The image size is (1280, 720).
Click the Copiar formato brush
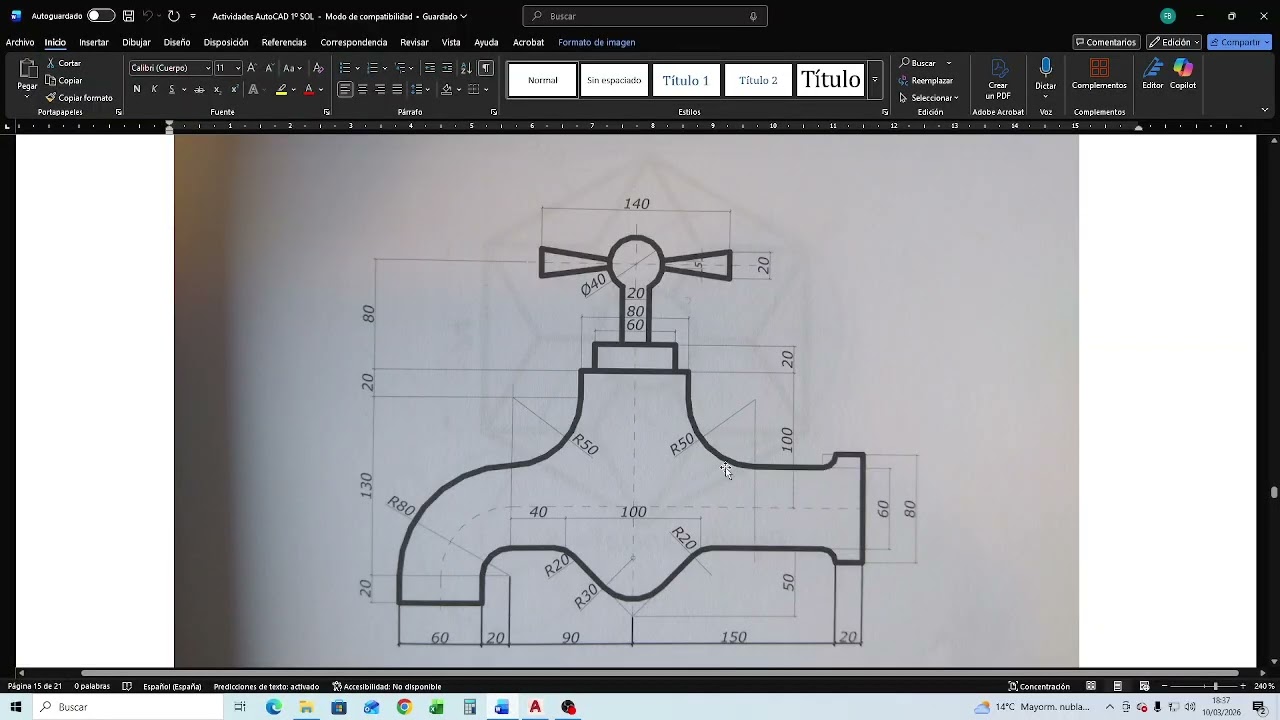[x=79, y=98]
